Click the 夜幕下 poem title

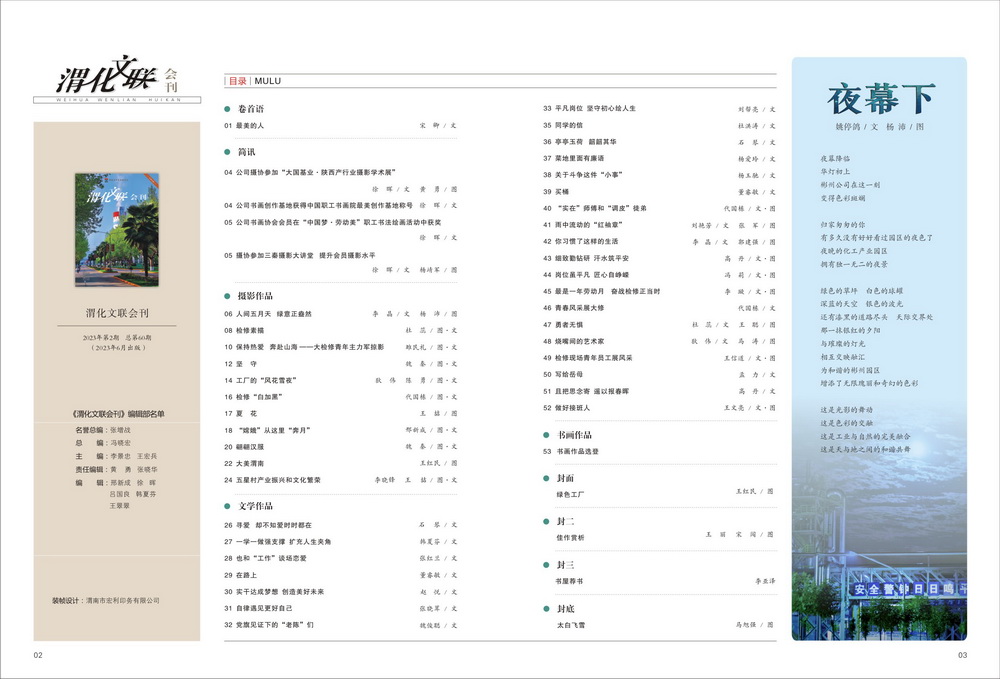click(880, 99)
